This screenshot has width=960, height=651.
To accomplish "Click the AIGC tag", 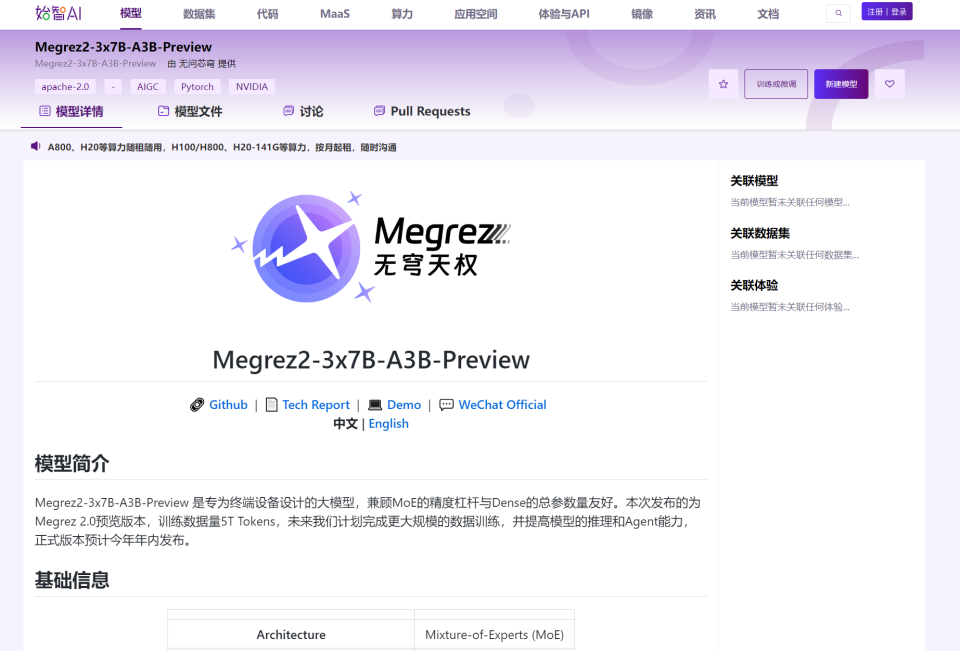I will 148,86.
